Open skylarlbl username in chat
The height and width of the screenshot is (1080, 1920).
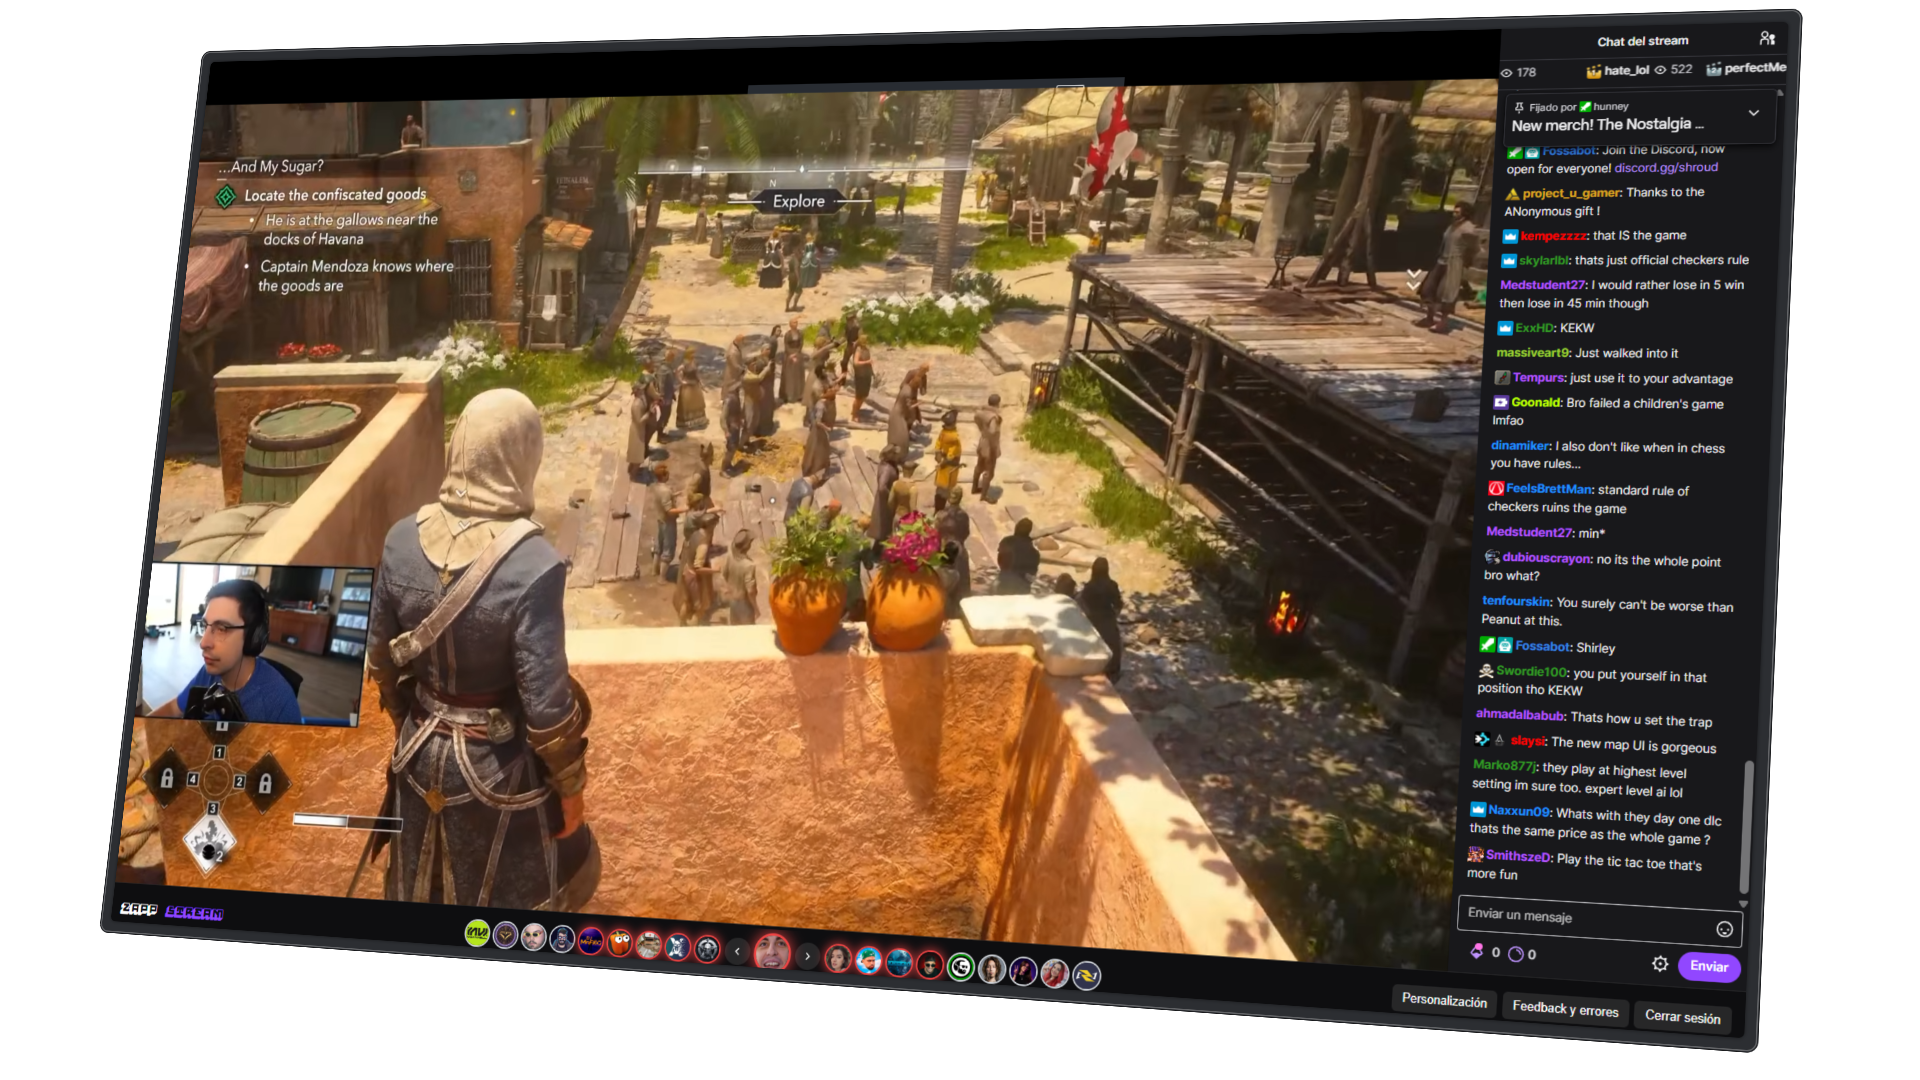(x=1544, y=260)
